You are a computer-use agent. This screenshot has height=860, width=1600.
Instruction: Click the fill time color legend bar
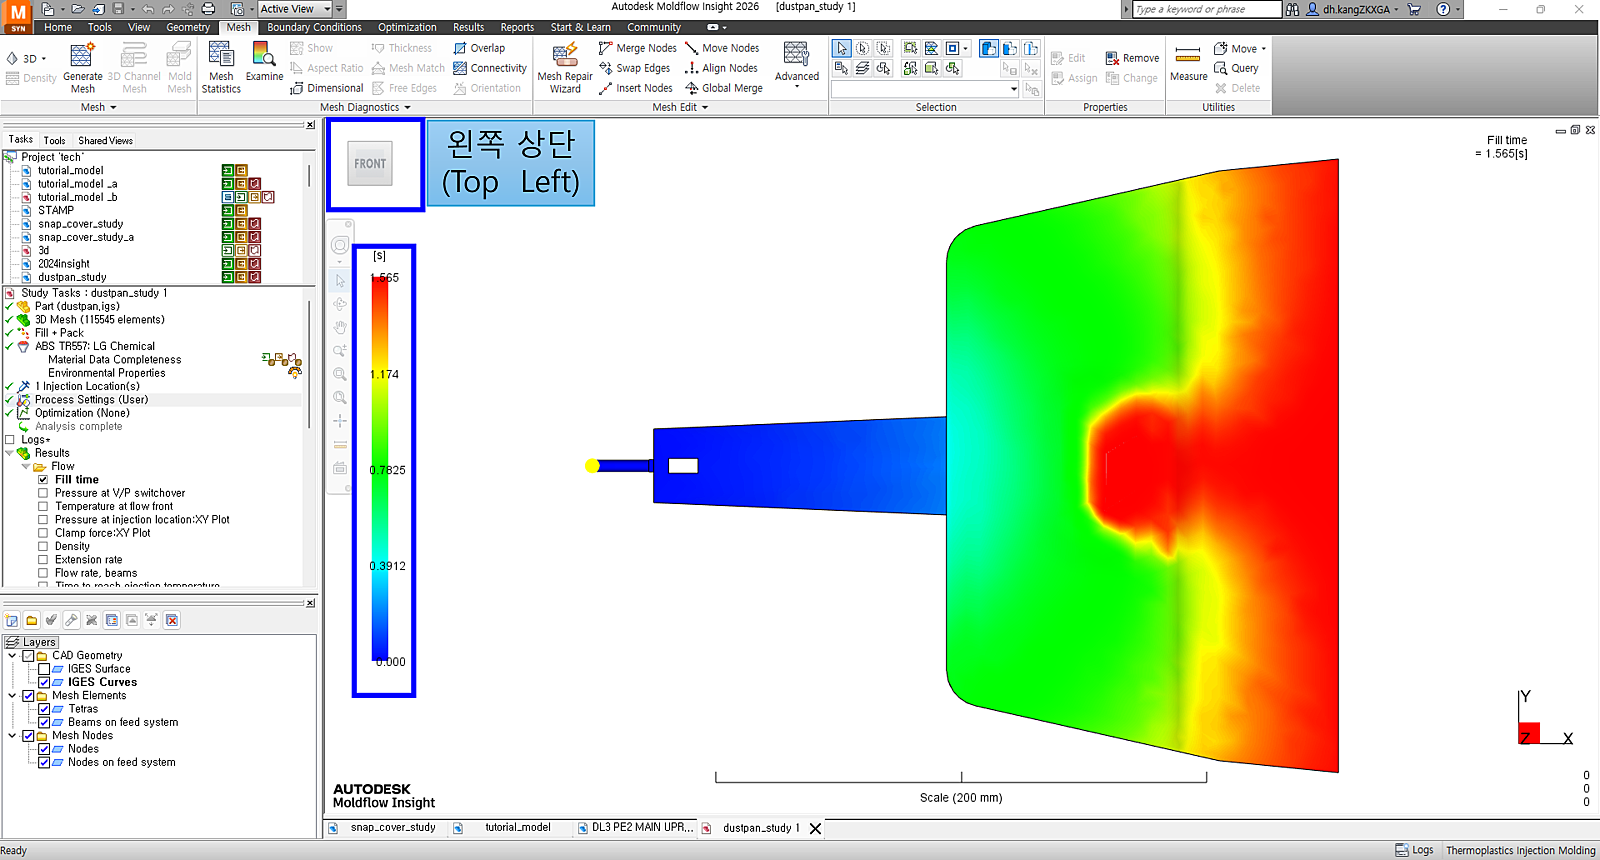click(x=380, y=468)
